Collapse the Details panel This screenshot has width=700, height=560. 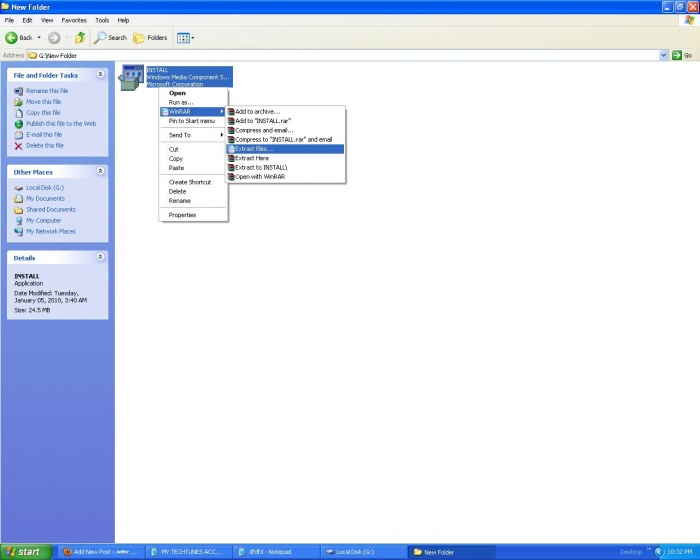coord(100,257)
